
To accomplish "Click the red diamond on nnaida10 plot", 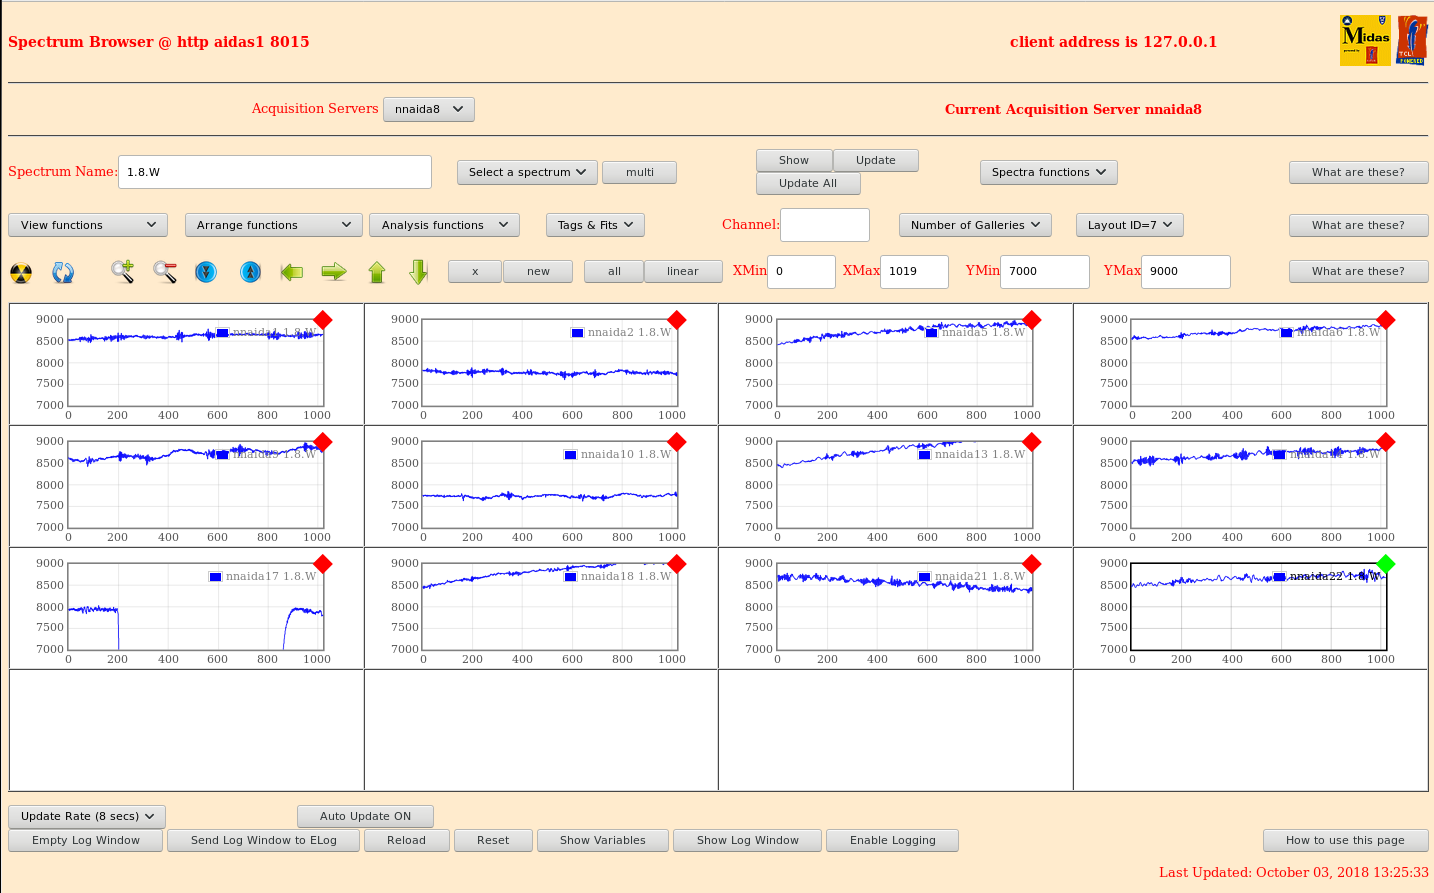I will pos(677,442).
